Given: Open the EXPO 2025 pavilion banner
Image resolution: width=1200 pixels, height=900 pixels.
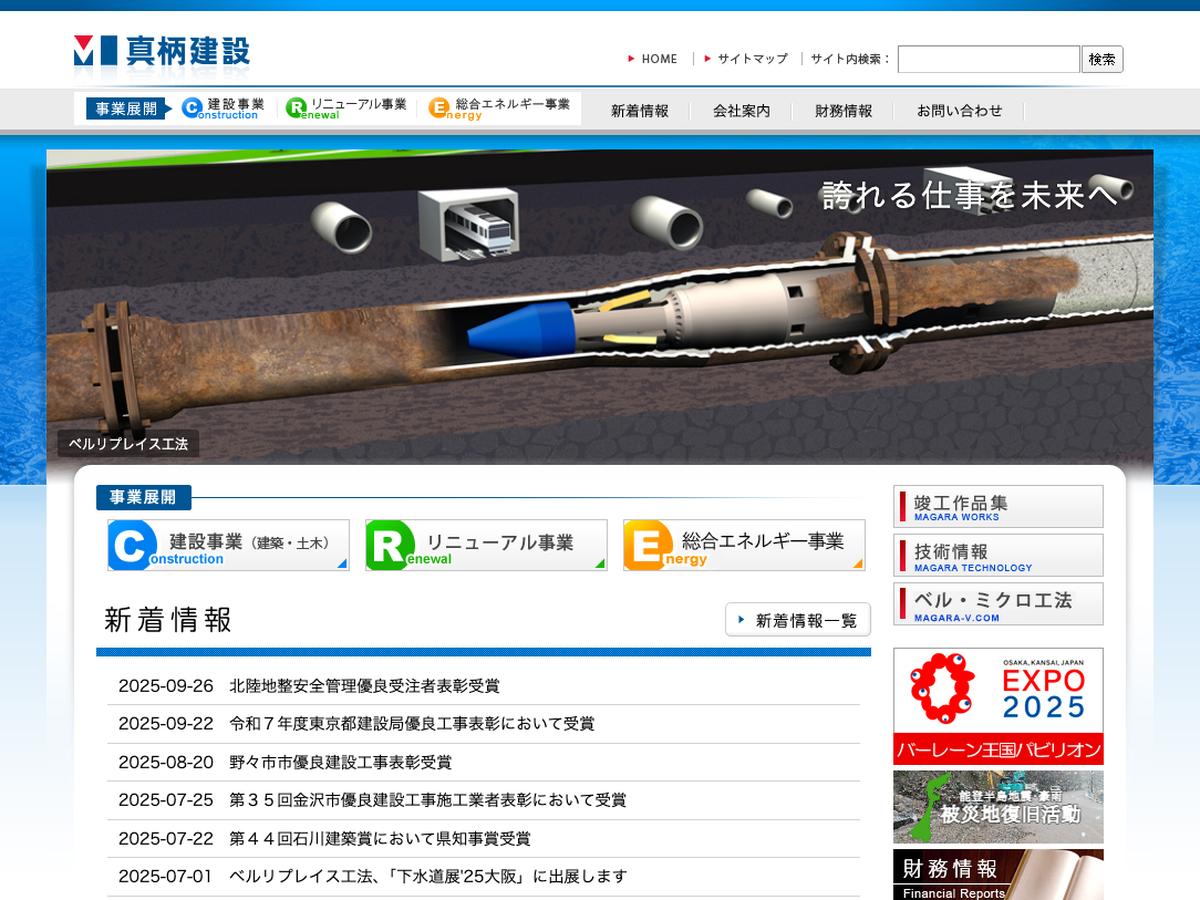Looking at the screenshot, I should (x=998, y=706).
